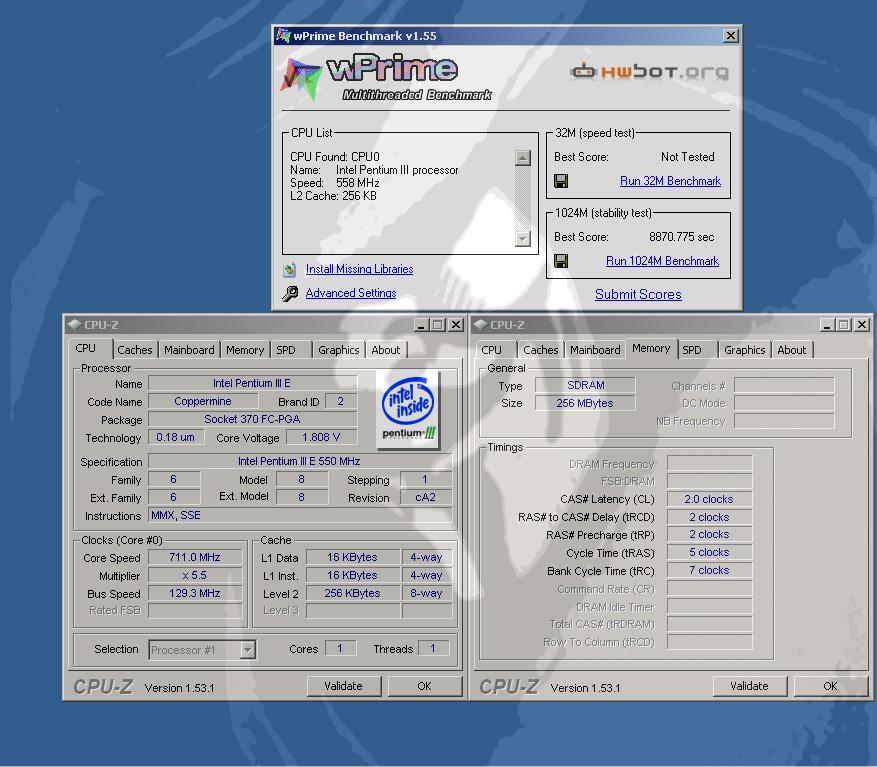877x767 pixels.
Task: Click the Instructions MMX, SSE field
Action: pos(300,515)
